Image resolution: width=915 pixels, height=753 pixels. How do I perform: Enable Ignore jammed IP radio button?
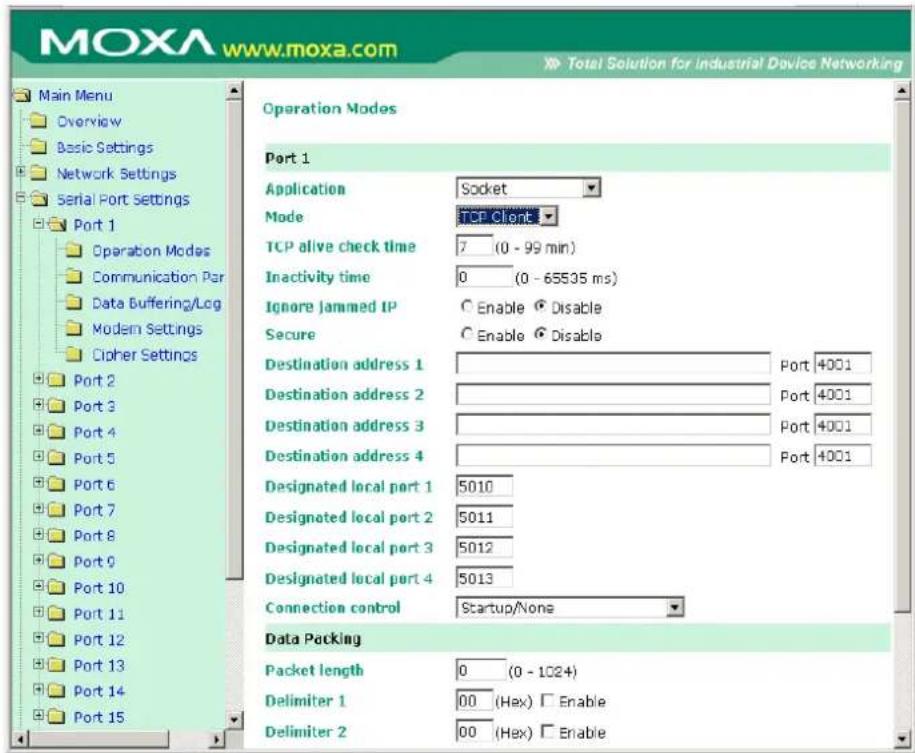[x=466, y=306]
